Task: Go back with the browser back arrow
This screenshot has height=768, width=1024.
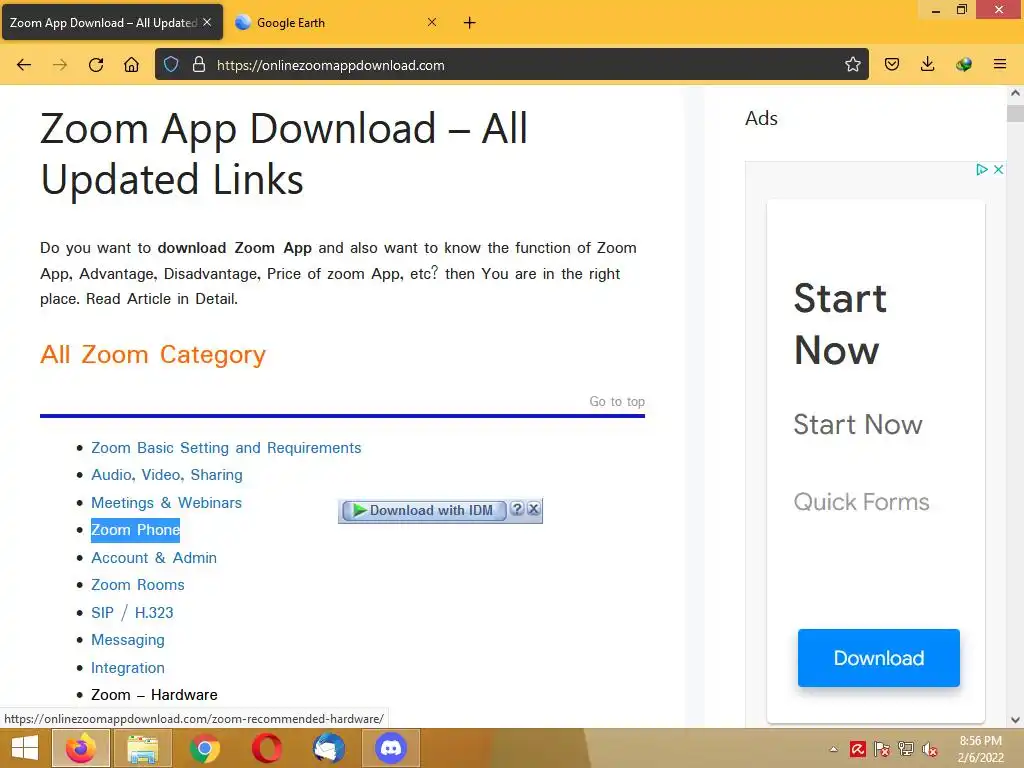Action: (x=24, y=65)
